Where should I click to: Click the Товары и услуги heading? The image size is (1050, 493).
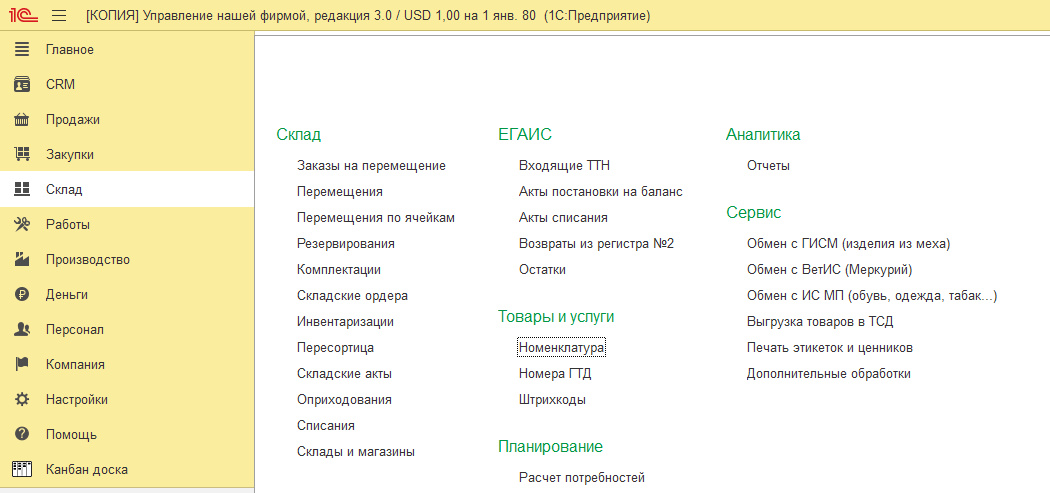point(556,316)
